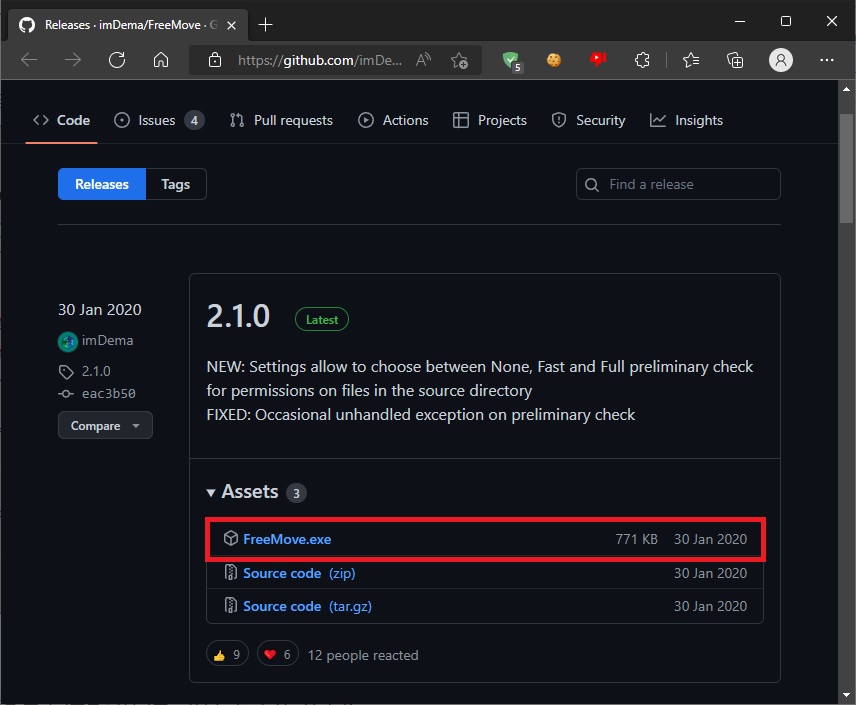Click the tar.gz file icon
Screen dimensions: 856x705
[x=230, y=605]
